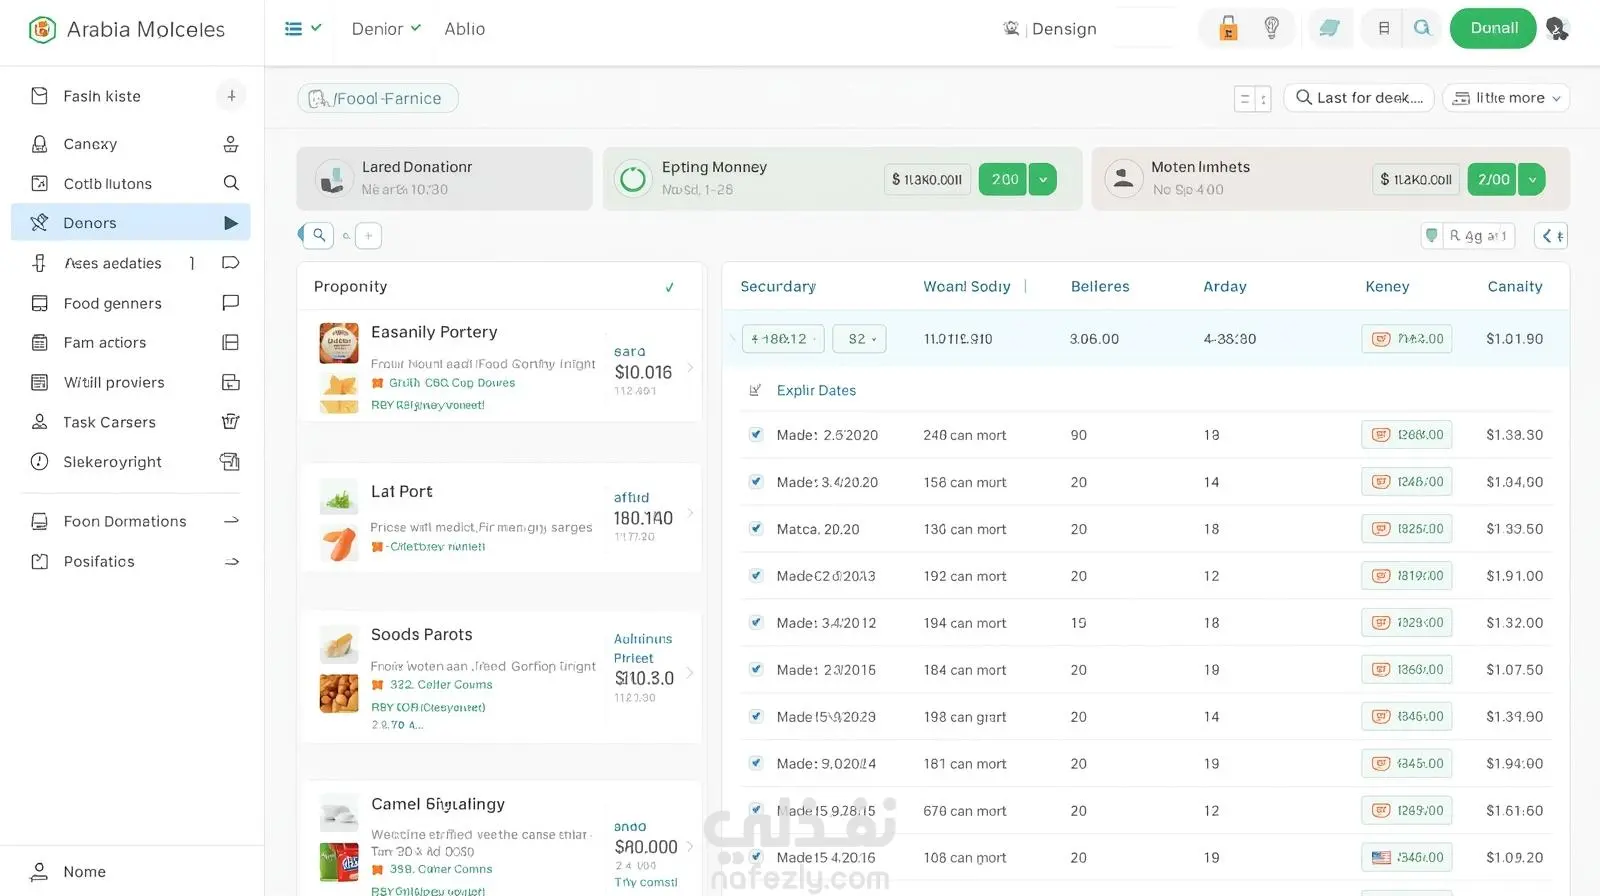Click the small plus button next to the search icon
1600x896 pixels.
(368, 236)
